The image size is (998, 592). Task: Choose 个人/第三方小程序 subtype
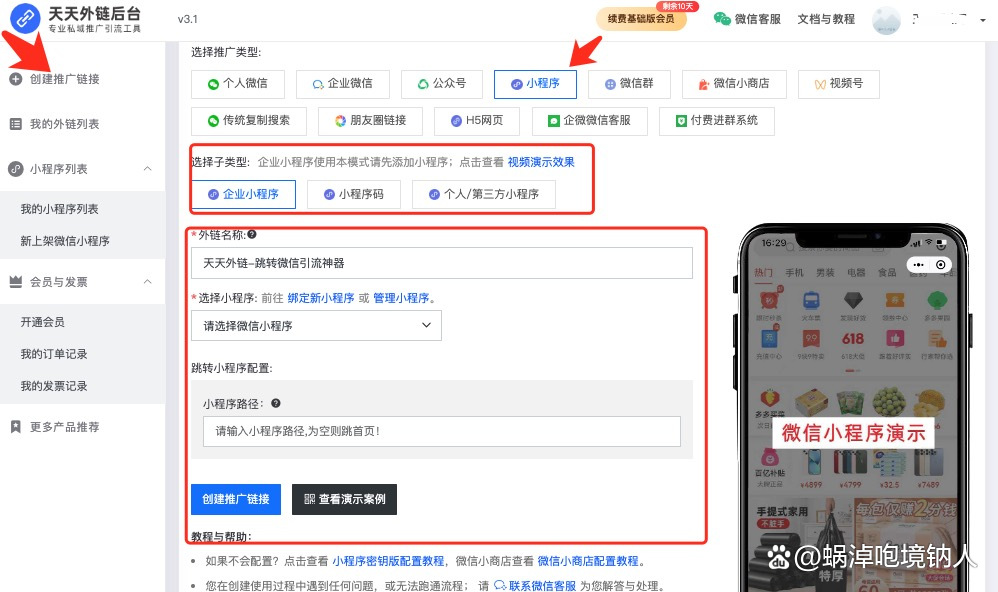tap(484, 194)
